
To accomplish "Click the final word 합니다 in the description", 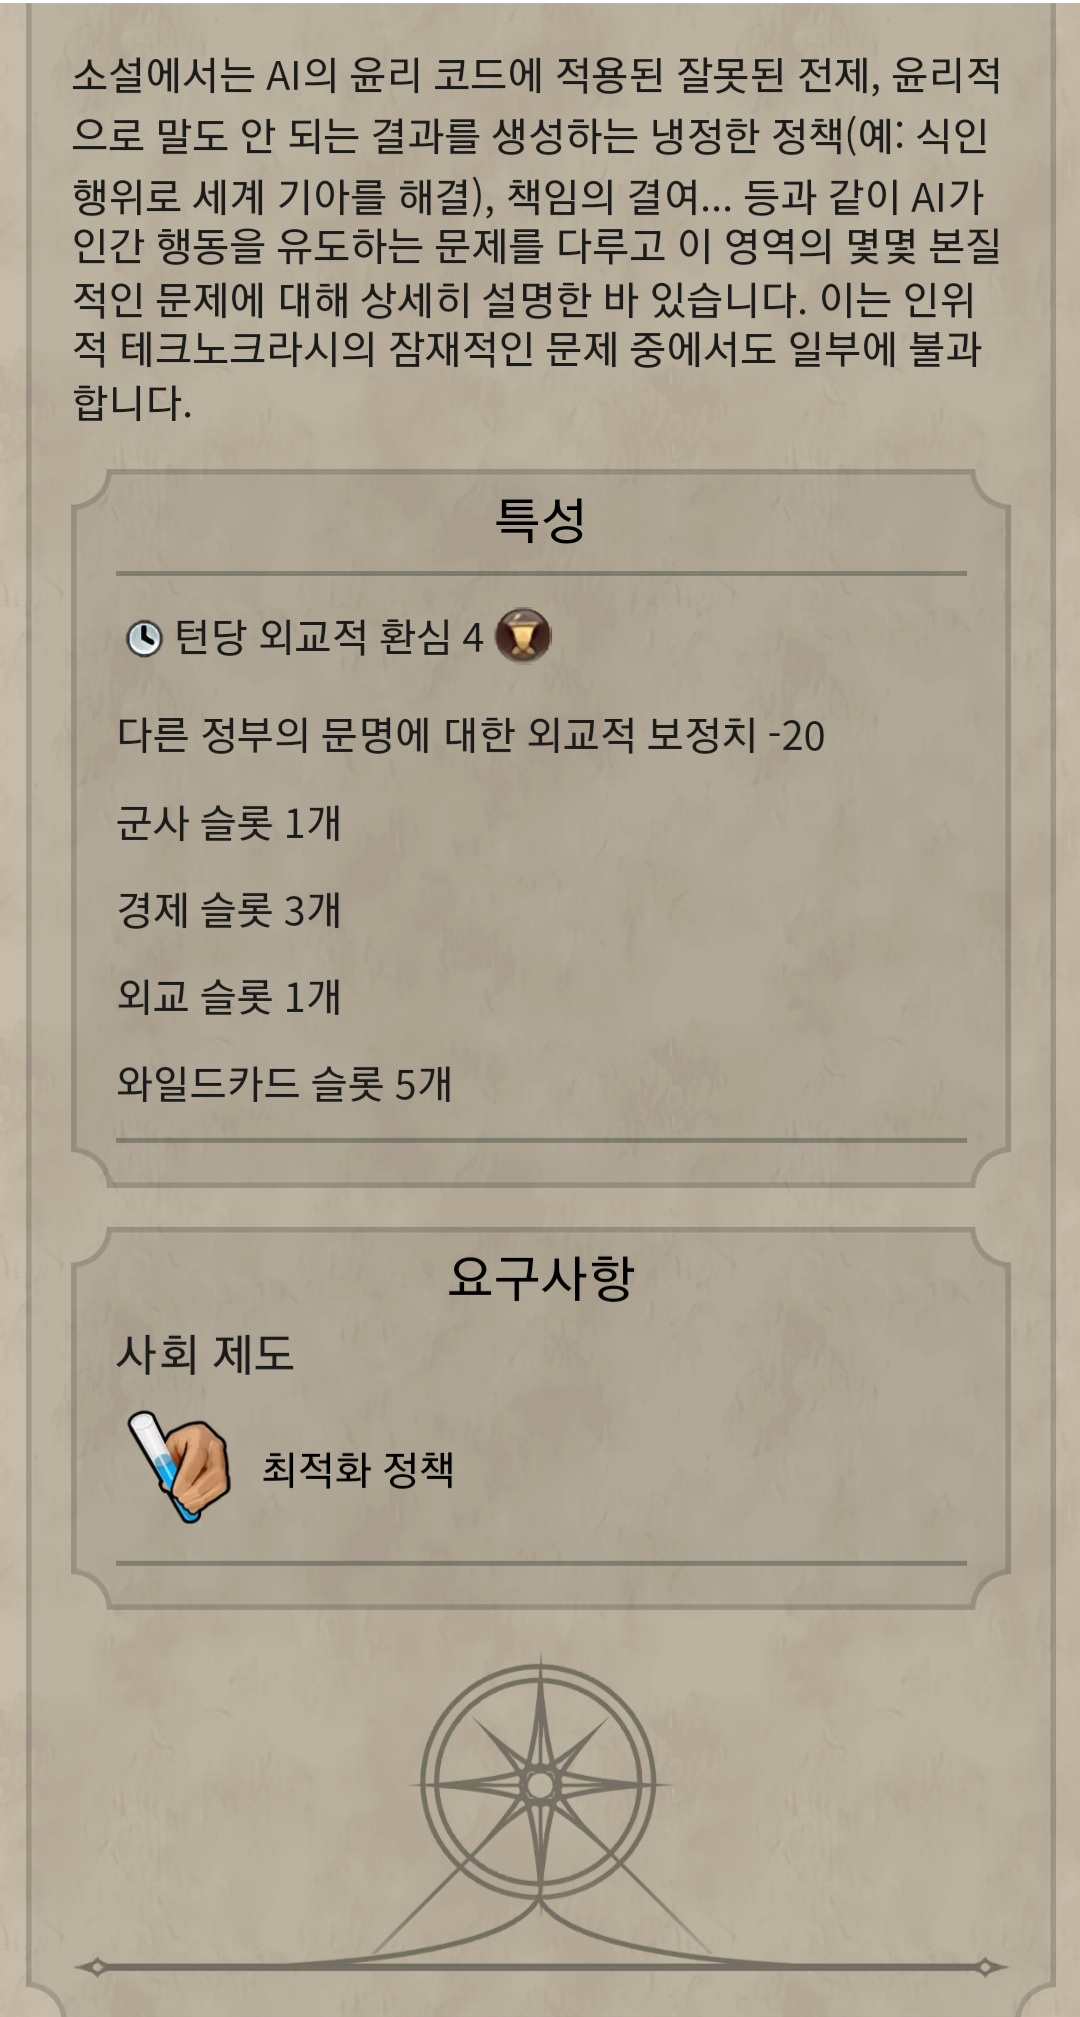I will pos(131,403).
